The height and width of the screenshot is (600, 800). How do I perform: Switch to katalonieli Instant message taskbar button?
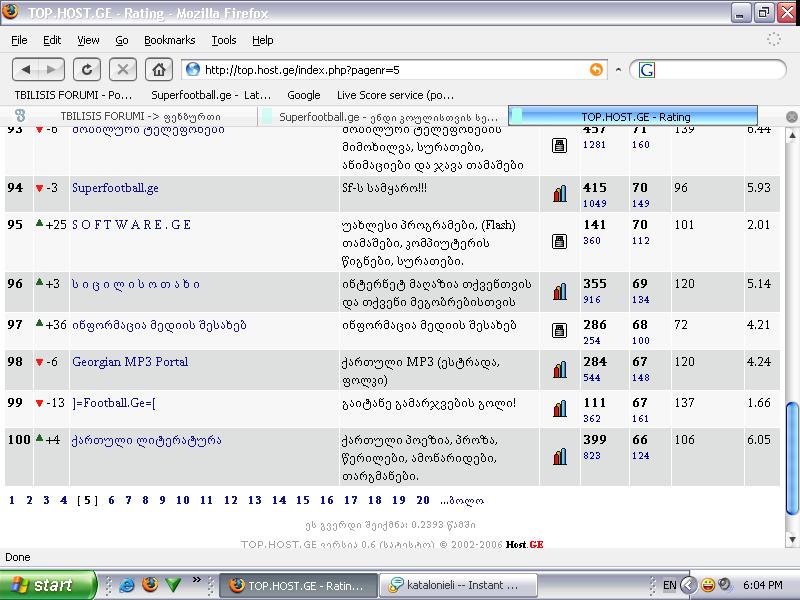459,585
